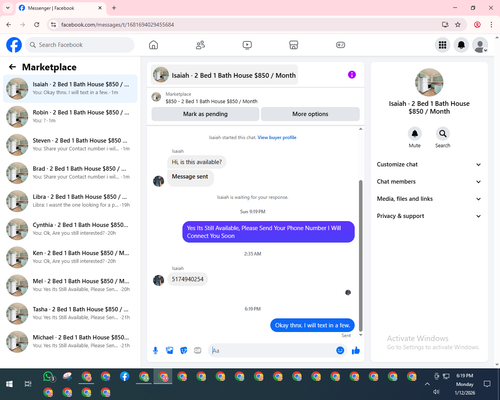Open the Marketplace storefront icon
Screen dimensions: 500x400
[x=294, y=45]
